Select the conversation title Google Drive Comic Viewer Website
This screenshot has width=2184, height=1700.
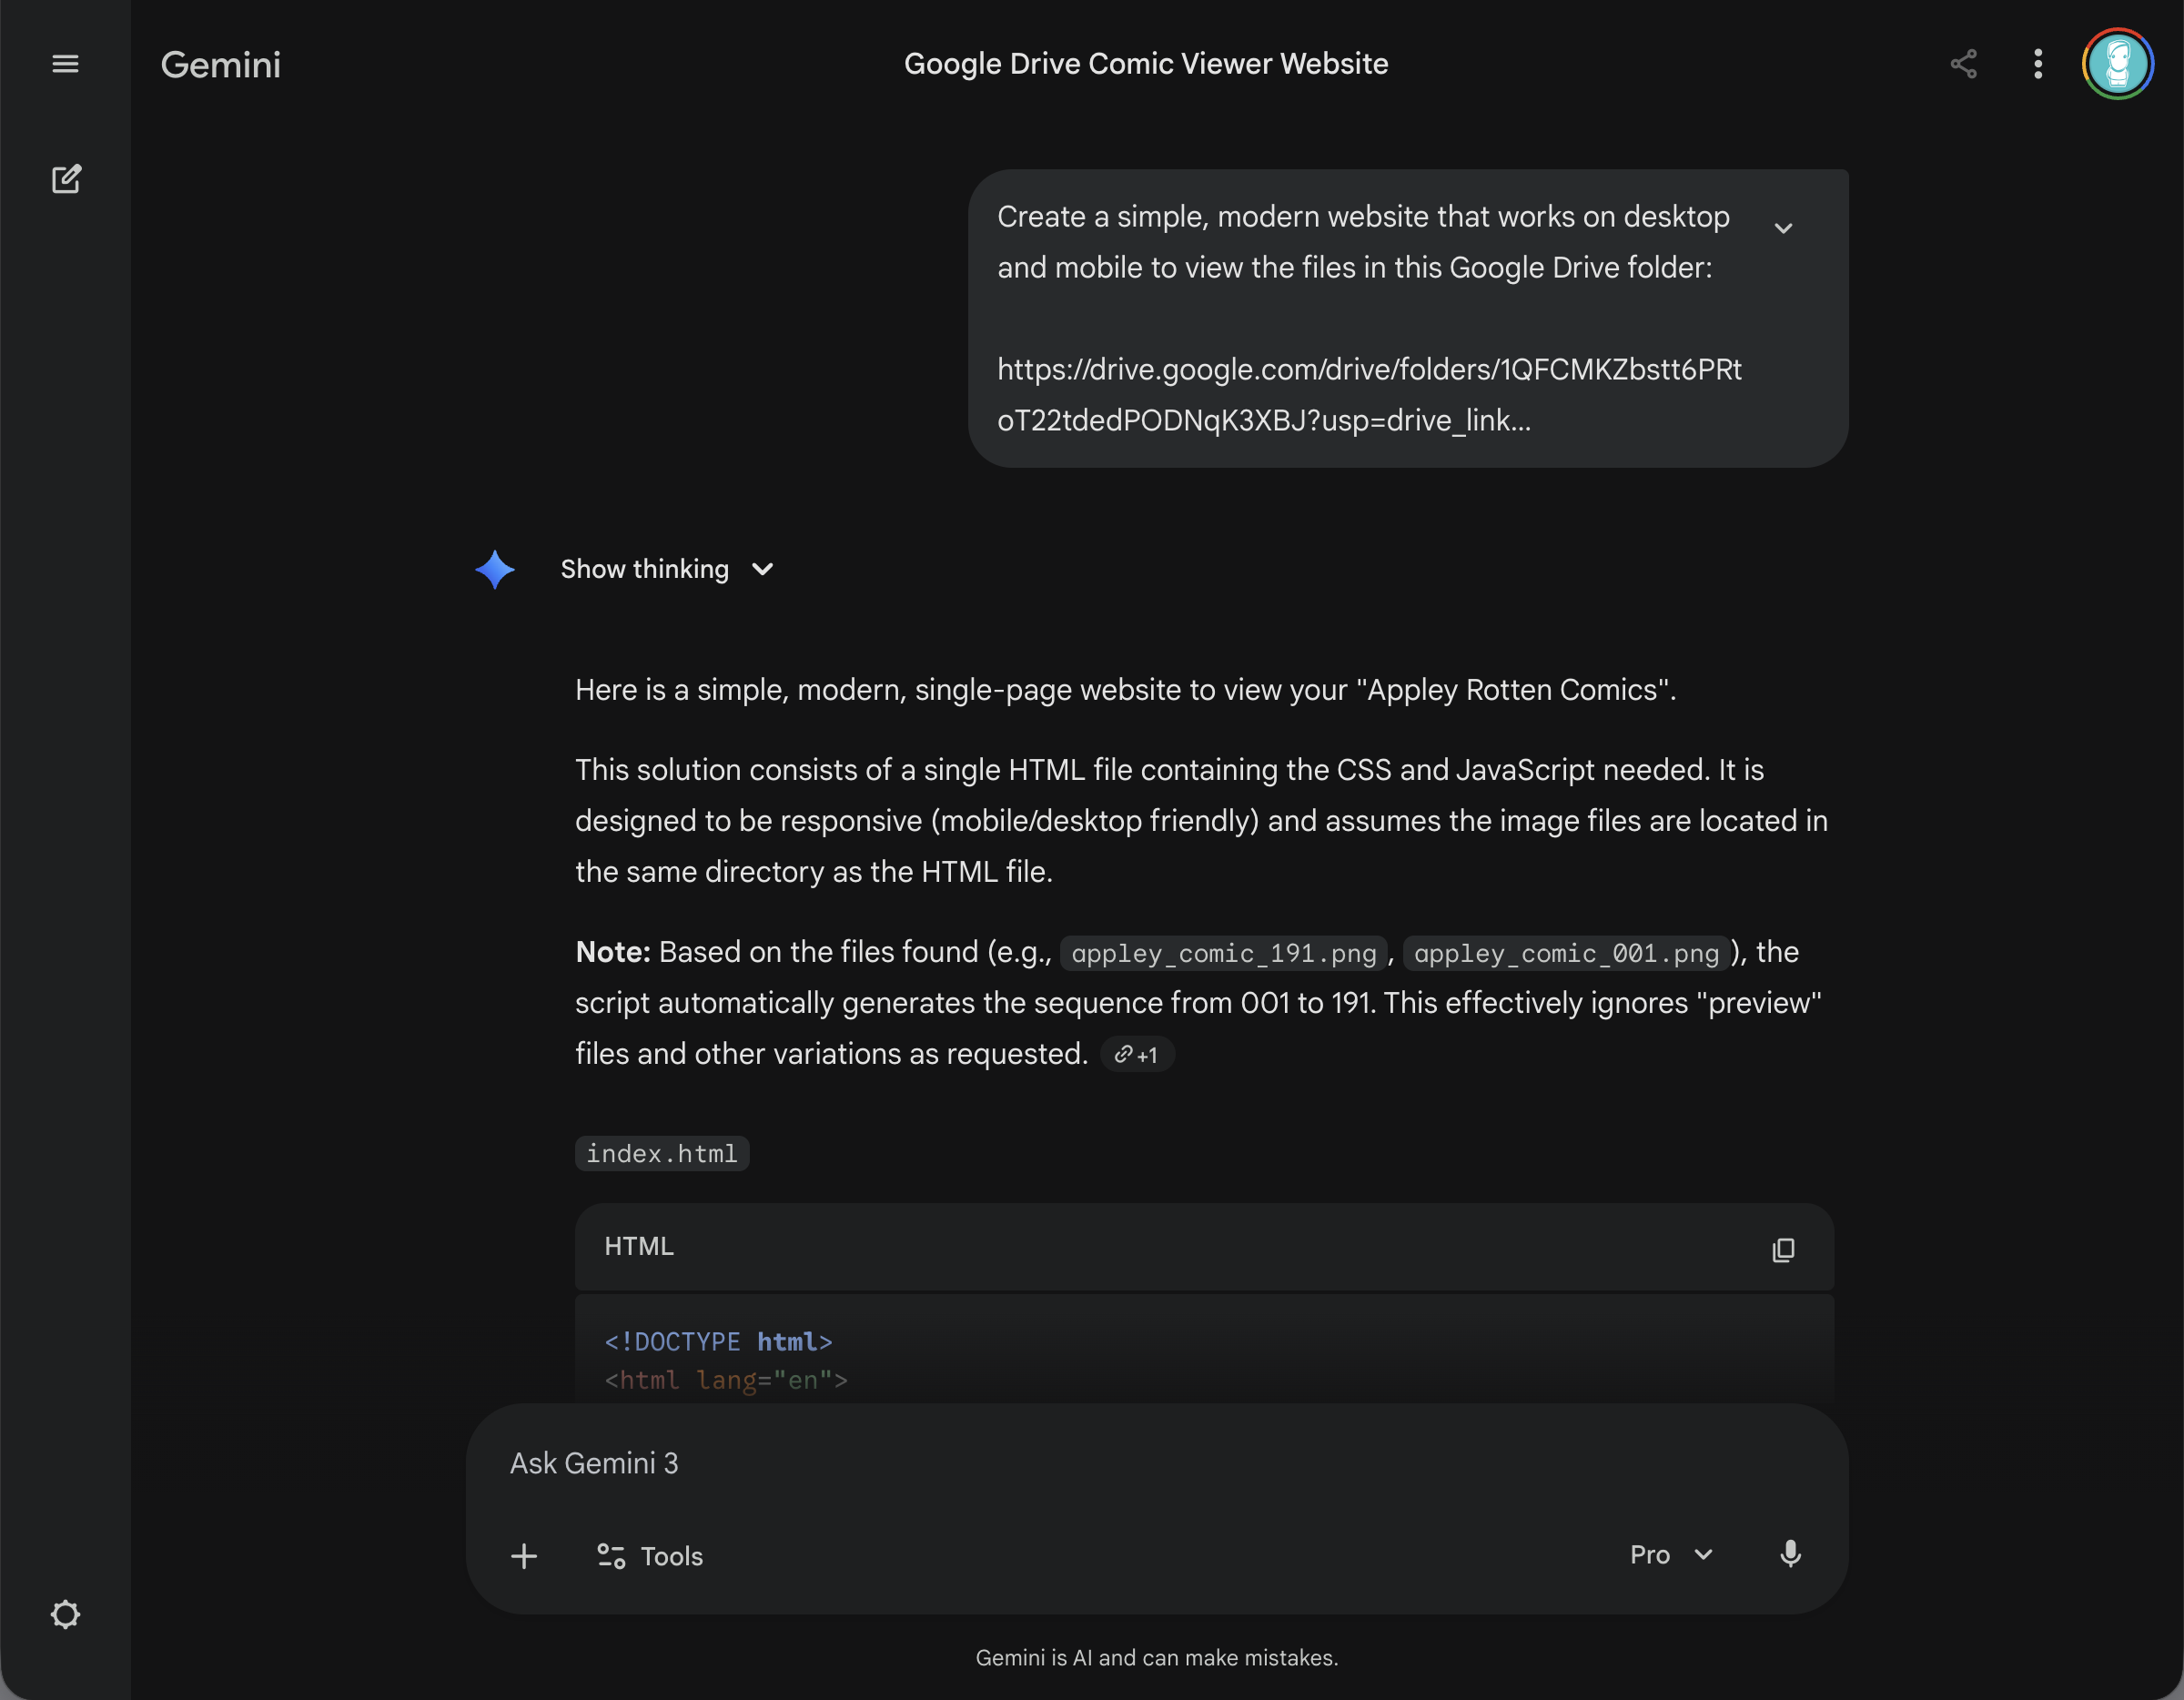[1146, 63]
